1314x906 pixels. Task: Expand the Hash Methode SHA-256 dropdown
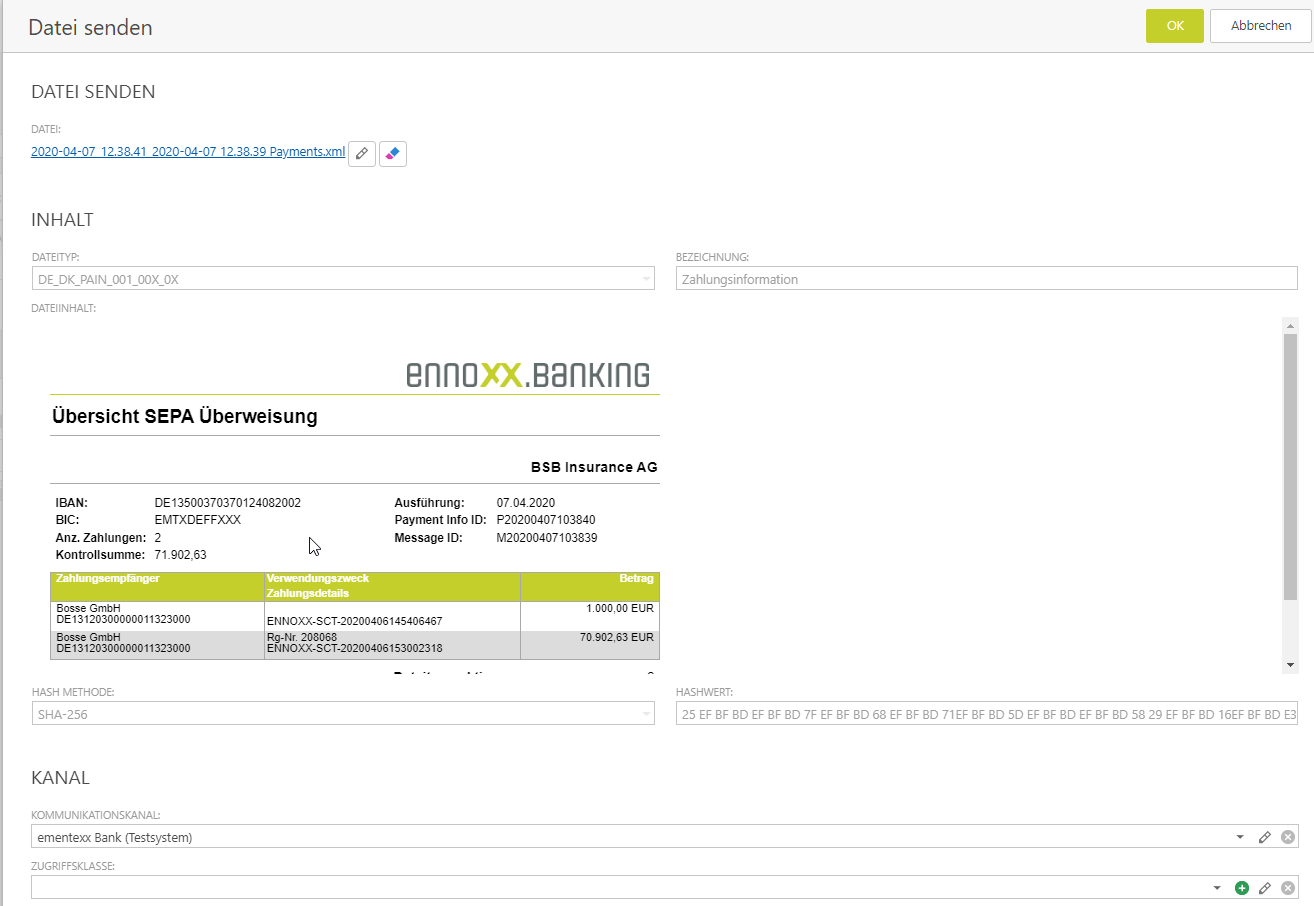pyautogui.click(x=646, y=715)
